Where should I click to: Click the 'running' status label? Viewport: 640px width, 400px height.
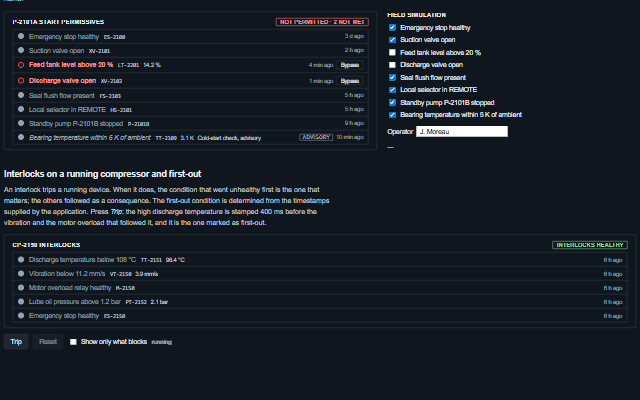click(162, 342)
